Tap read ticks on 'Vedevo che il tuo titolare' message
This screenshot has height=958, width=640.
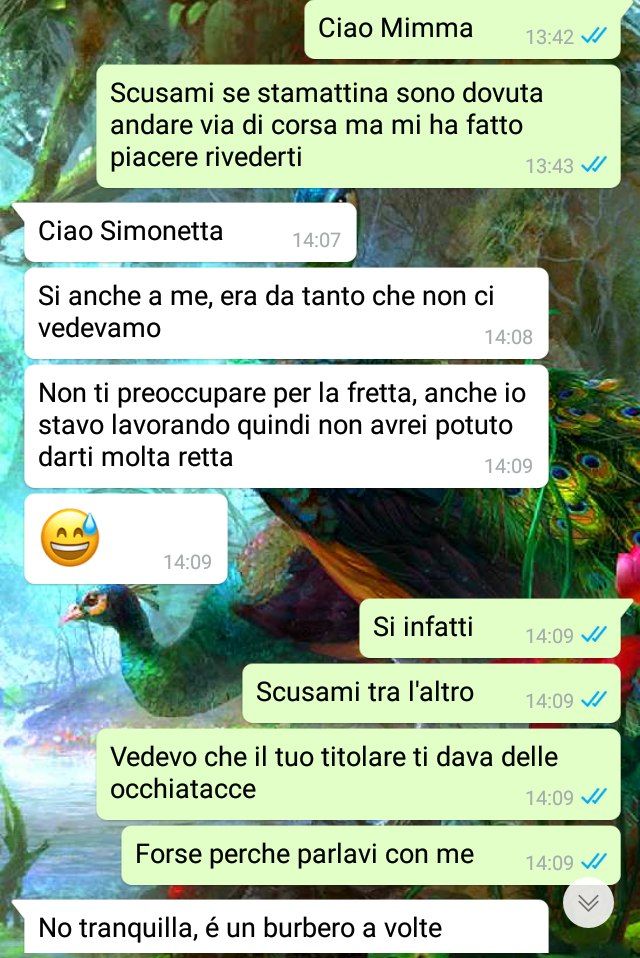pos(594,797)
